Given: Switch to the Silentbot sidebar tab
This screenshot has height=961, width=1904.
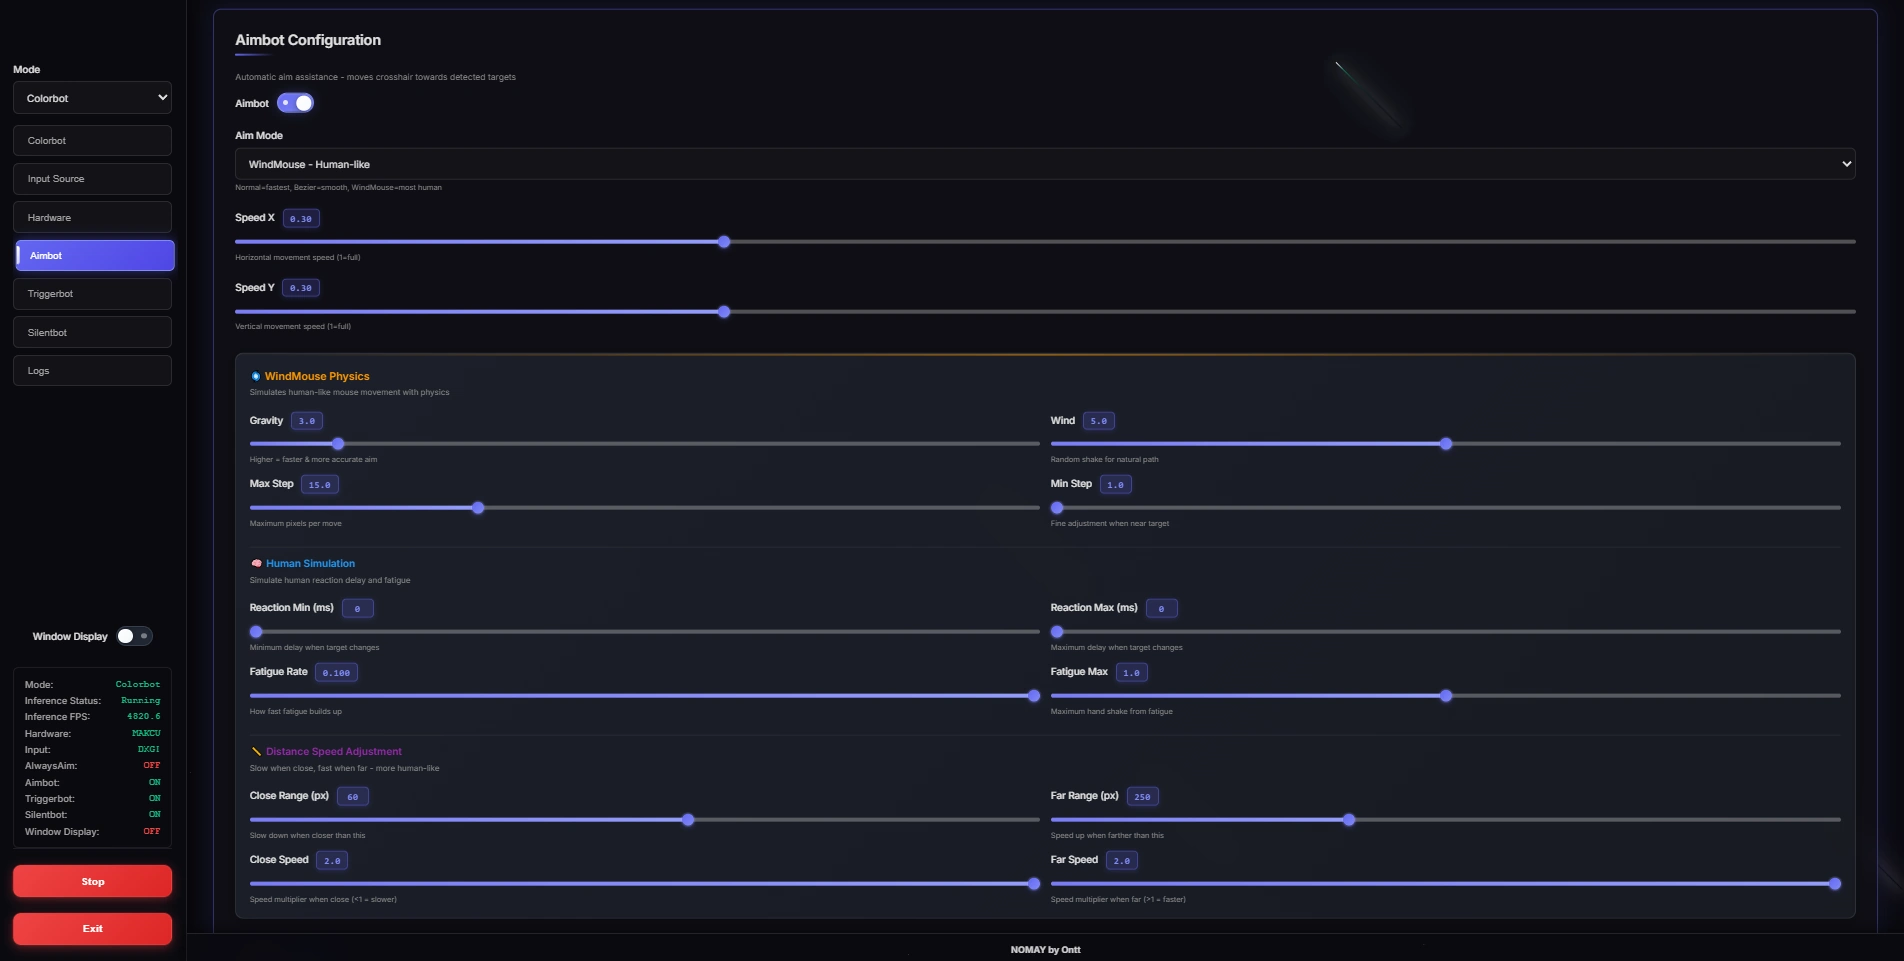Looking at the screenshot, I should tap(92, 332).
